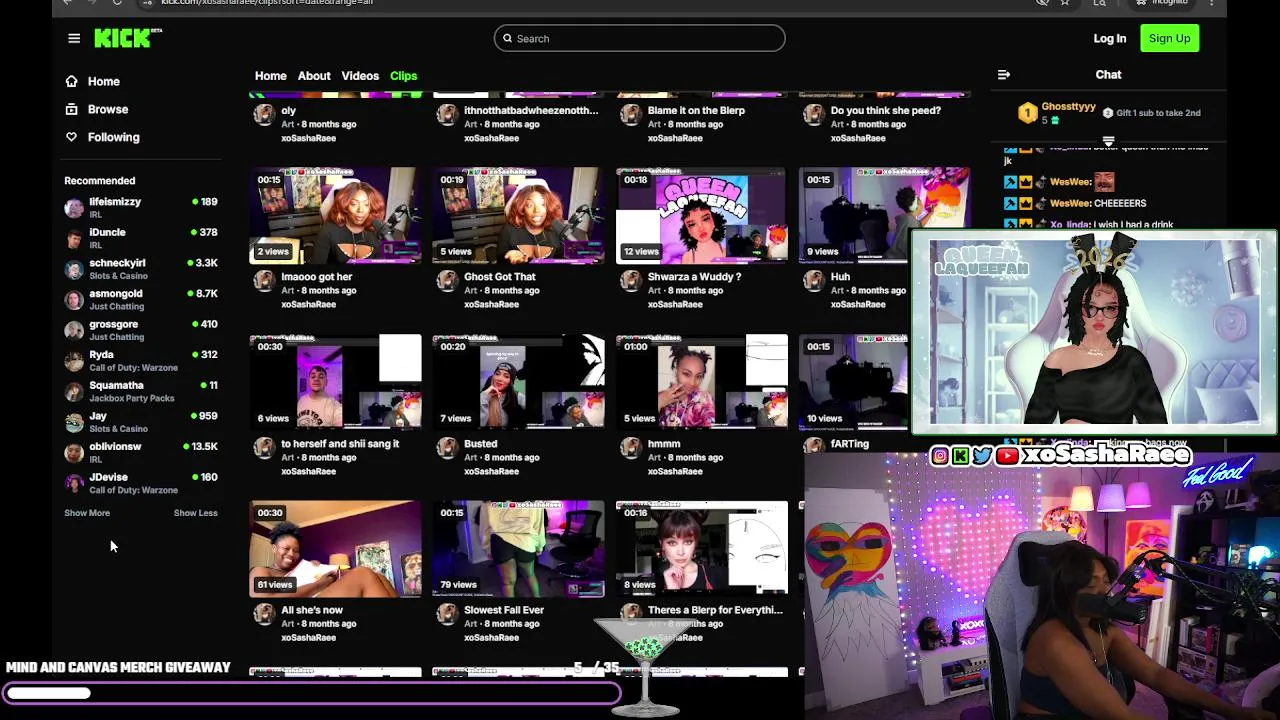The image size is (1280, 720).
Task: Open 'lmaooo got her' clip title
Action: point(317,277)
